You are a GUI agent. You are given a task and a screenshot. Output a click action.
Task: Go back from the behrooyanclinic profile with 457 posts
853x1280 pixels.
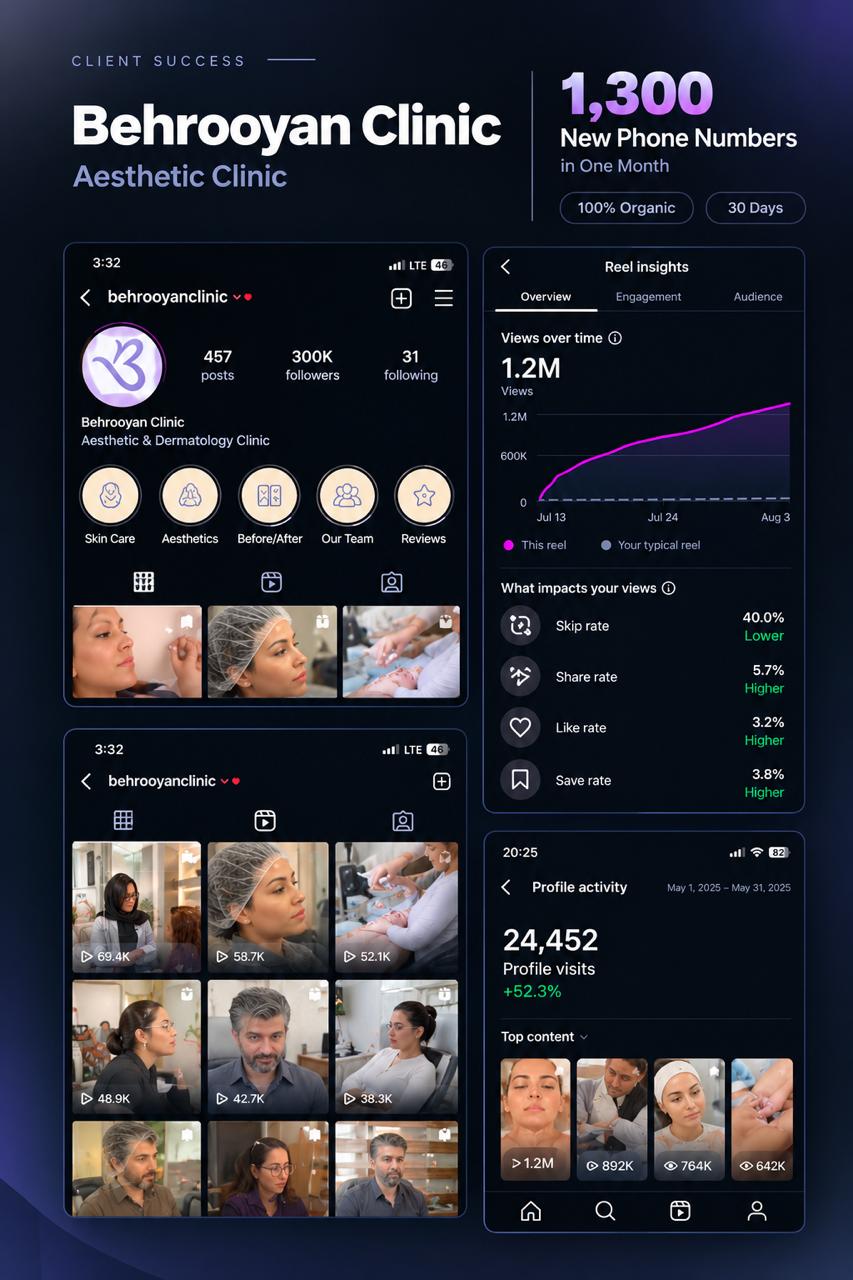point(86,298)
